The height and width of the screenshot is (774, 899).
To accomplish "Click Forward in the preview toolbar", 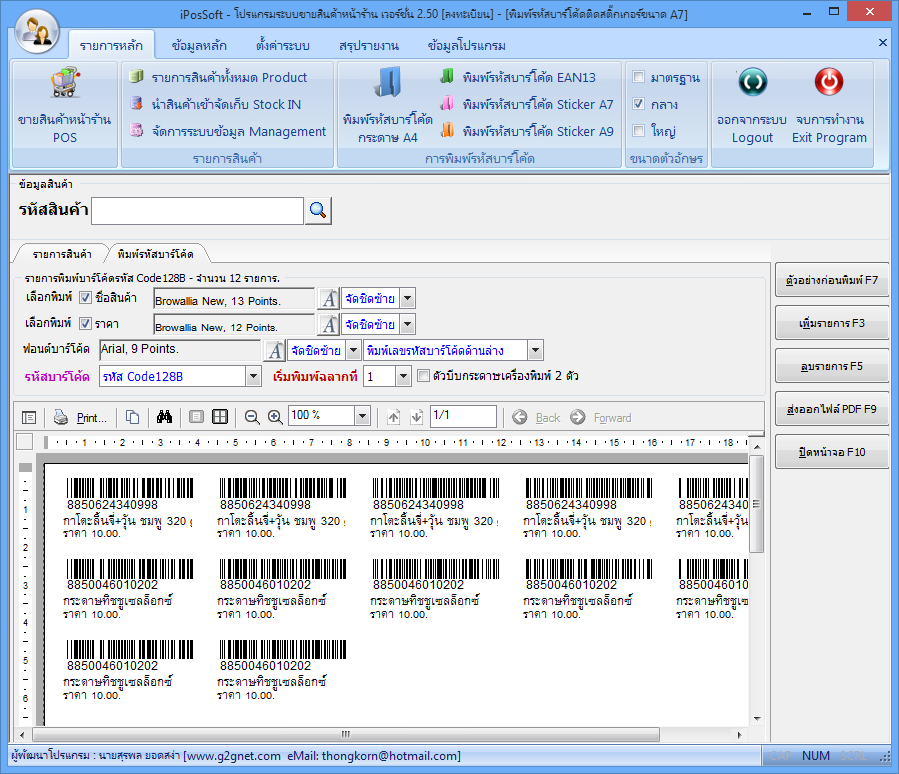I will tap(601, 417).
